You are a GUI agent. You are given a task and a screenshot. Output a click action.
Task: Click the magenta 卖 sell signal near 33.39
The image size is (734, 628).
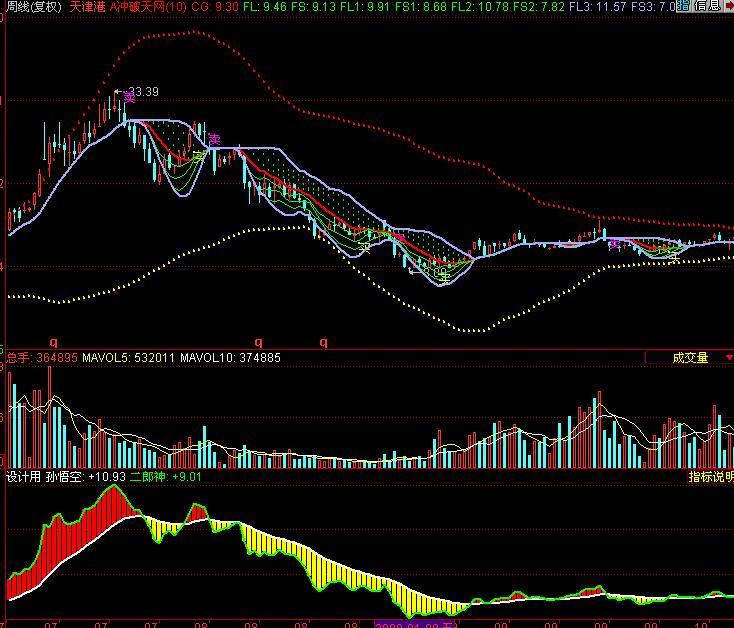click(x=129, y=98)
